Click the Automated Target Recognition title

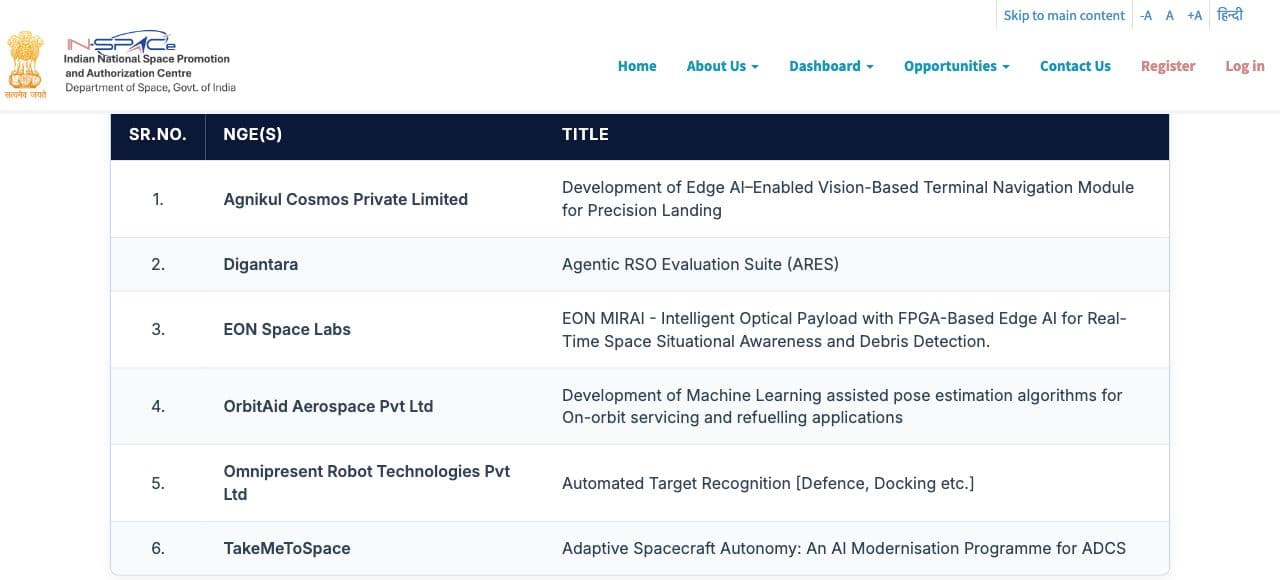click(x=768, y=483)
